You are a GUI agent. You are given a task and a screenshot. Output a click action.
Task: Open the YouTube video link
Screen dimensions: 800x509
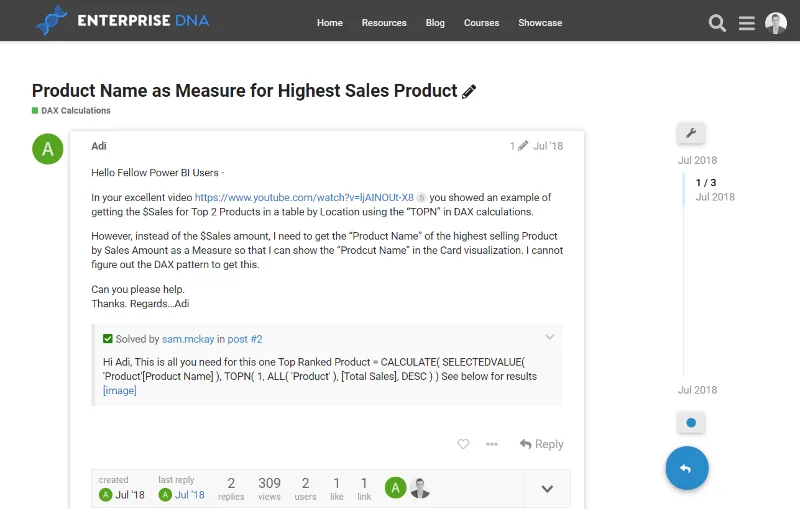(304, 197)
